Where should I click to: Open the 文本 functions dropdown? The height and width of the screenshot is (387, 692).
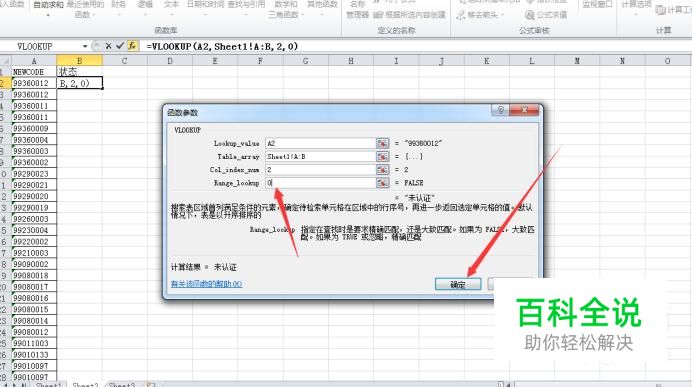coord(171,8)
